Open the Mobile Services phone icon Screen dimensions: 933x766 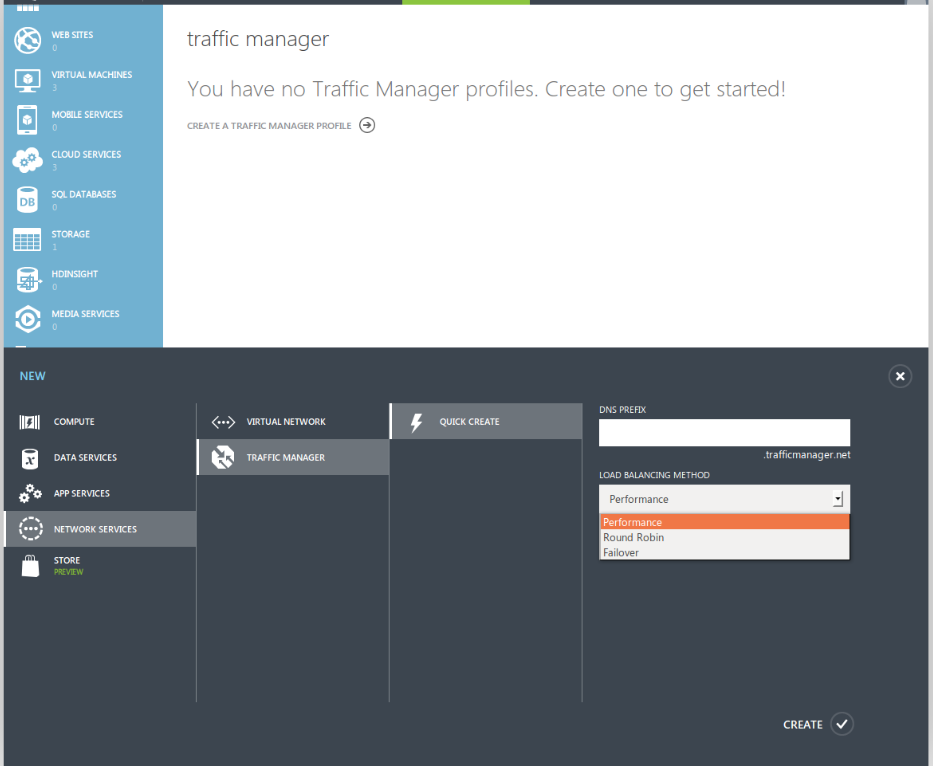click(x=27, y=120)
